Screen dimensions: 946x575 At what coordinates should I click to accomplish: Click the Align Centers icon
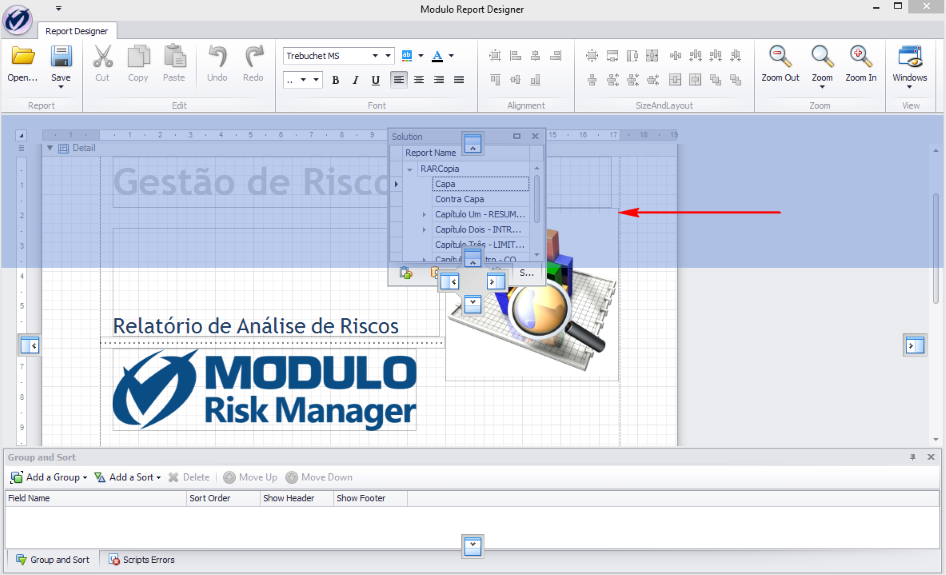[x=535, y=56]
